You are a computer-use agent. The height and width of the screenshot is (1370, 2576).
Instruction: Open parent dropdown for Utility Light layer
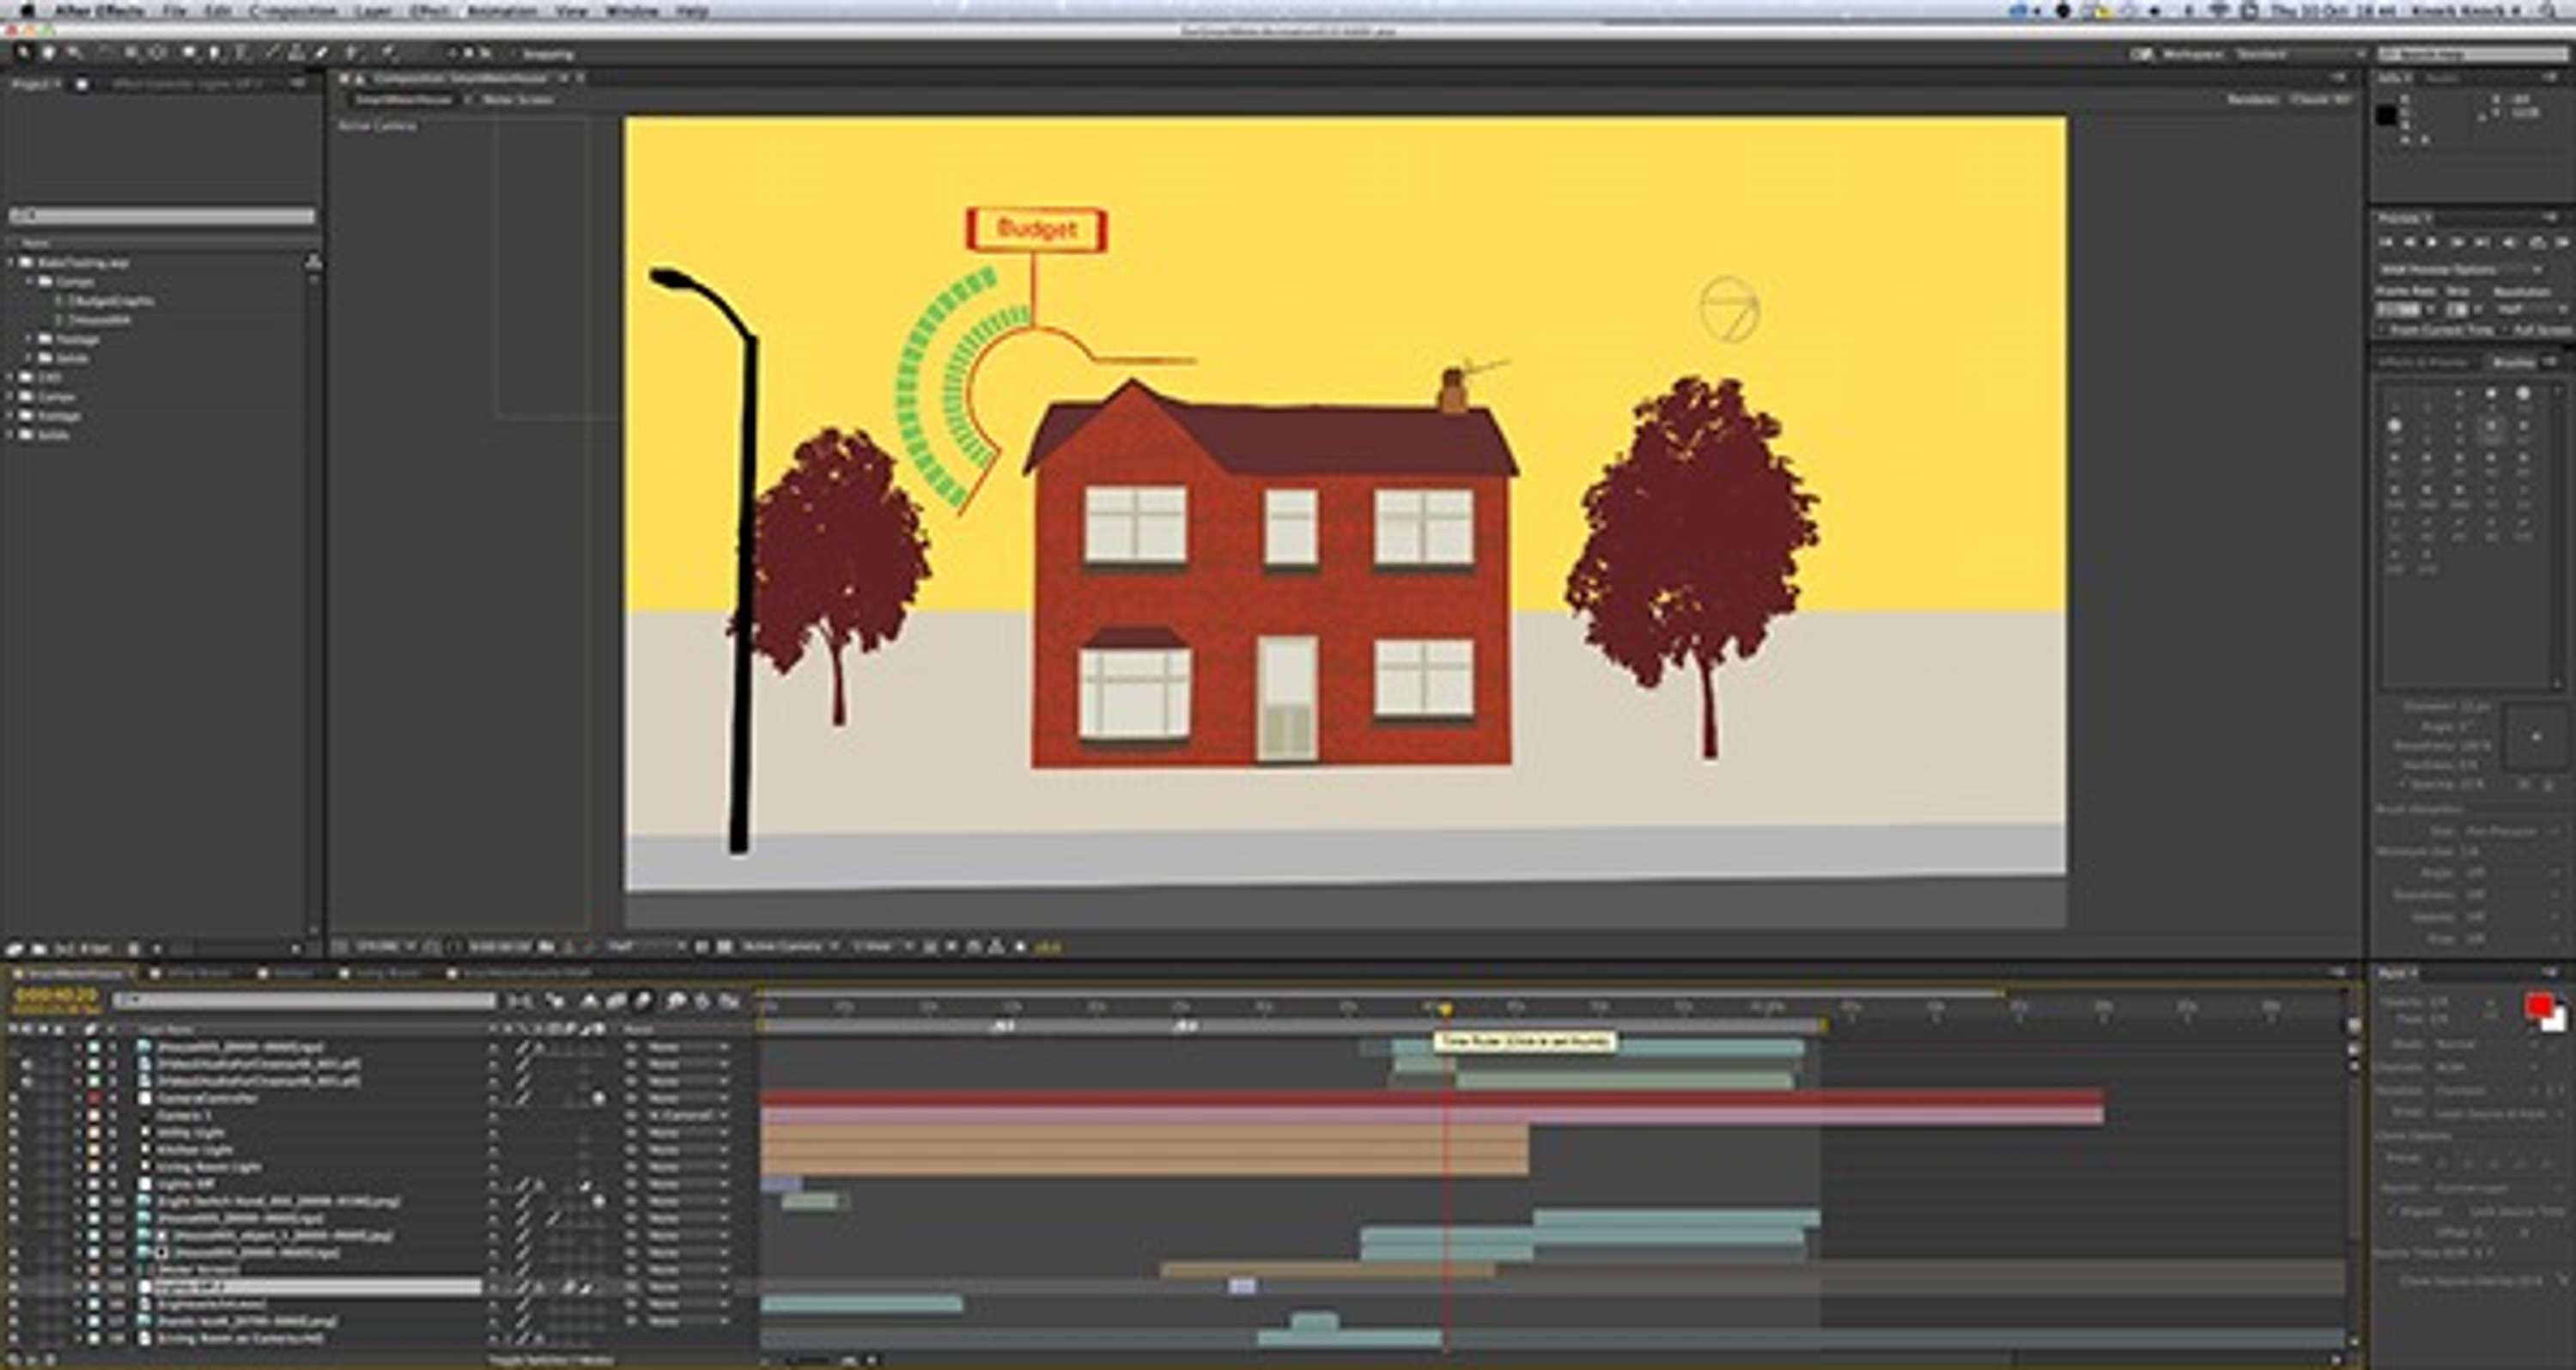(688, 1132)
